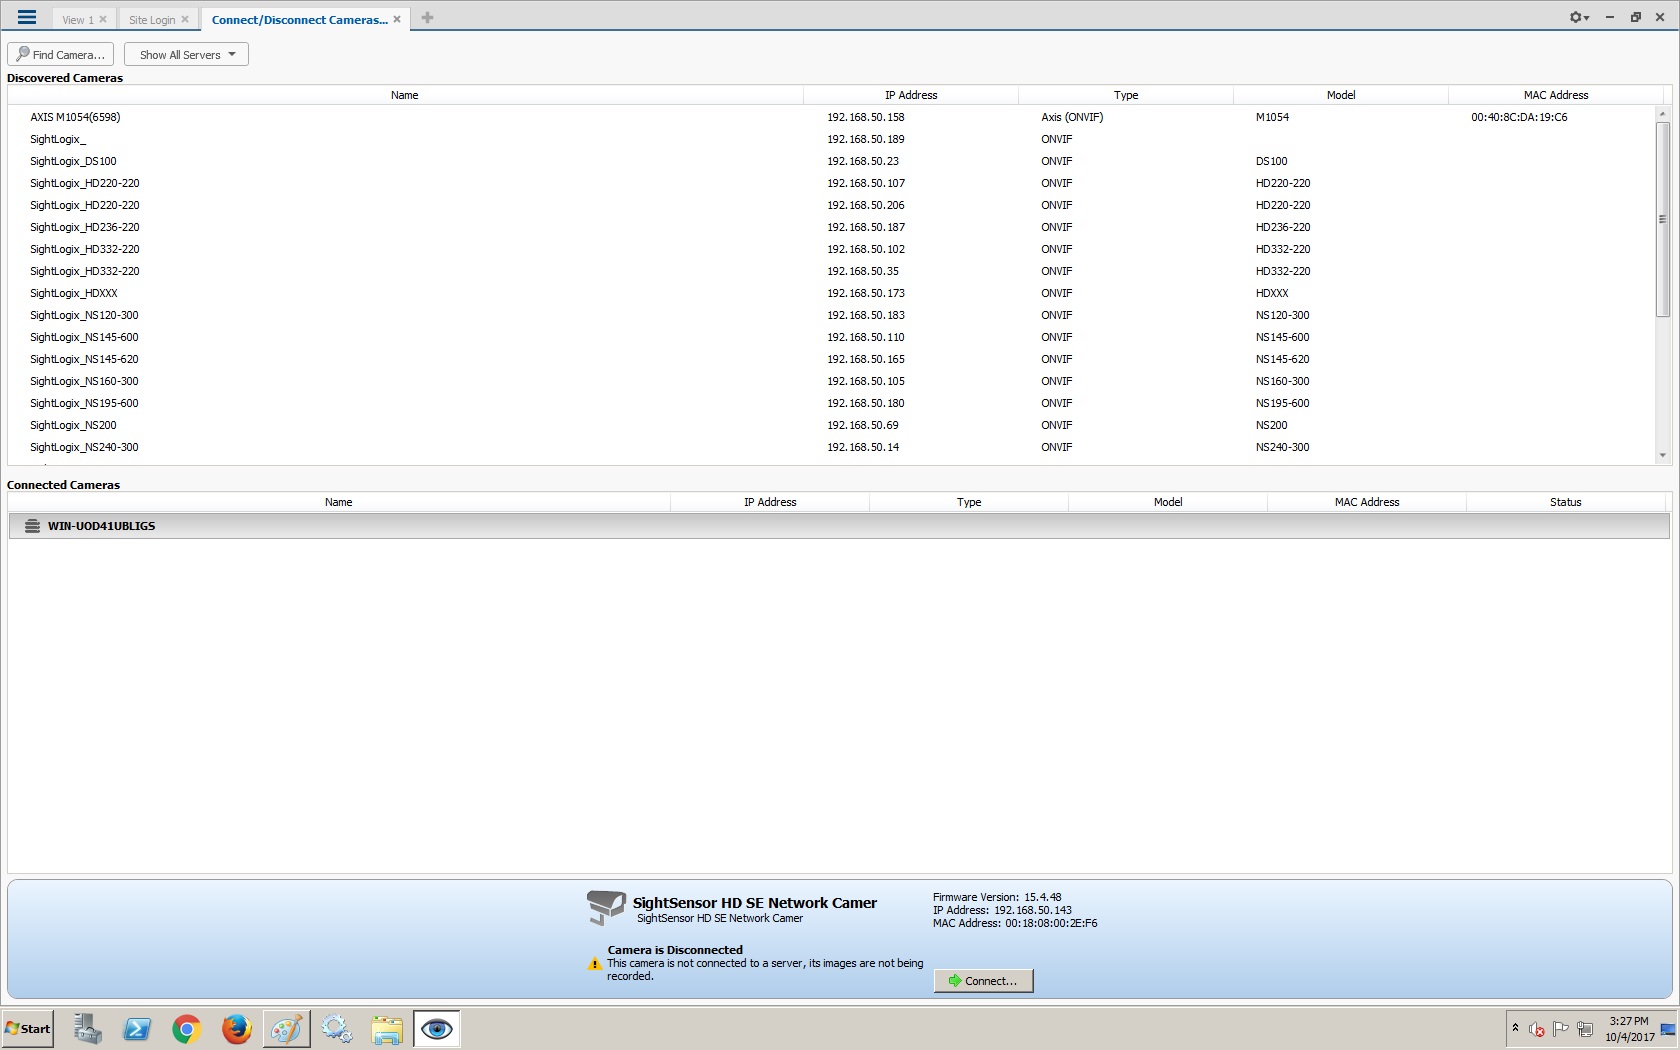The height and width of the screenshot is (1050, 1680).
Task: Click the server icon beside WIN-UOD41UBLIGS
Action: click(32, 526)
